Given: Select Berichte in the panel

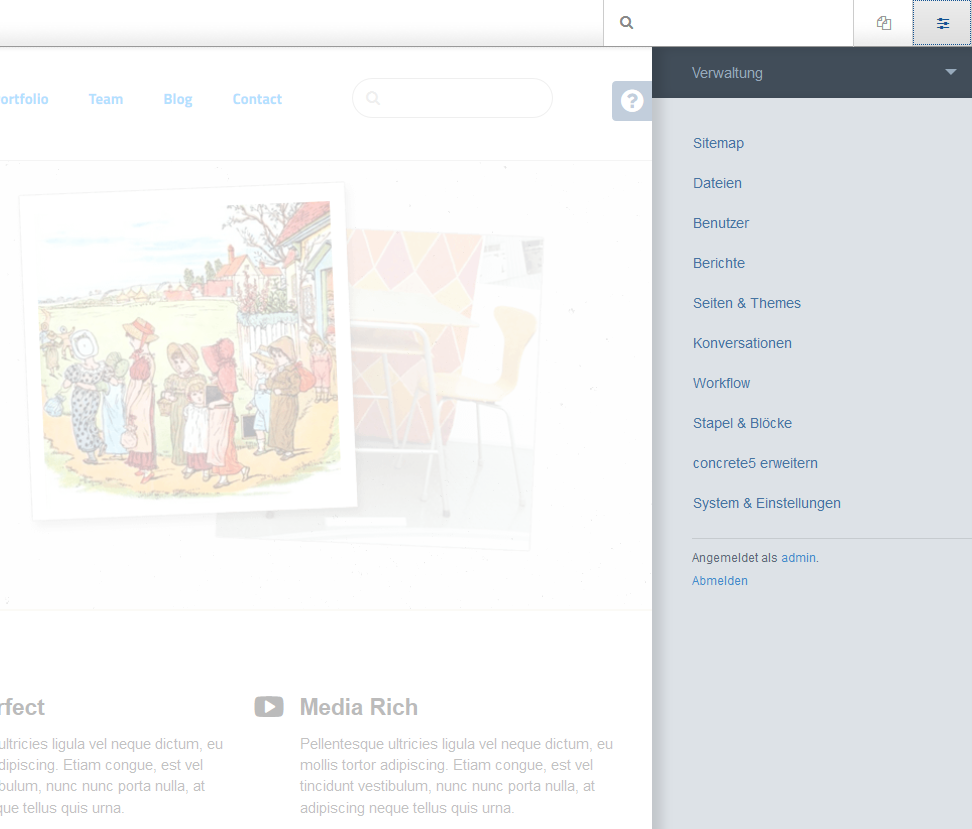Looking at the screenshot, I should point(718,263).
